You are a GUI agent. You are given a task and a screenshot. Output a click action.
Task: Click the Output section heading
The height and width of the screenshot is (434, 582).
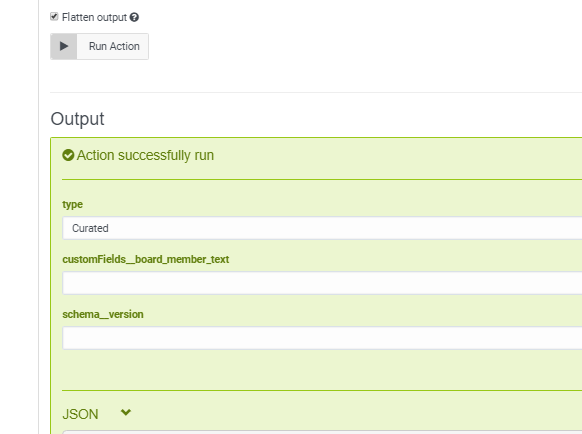click(x=77, y=119)
